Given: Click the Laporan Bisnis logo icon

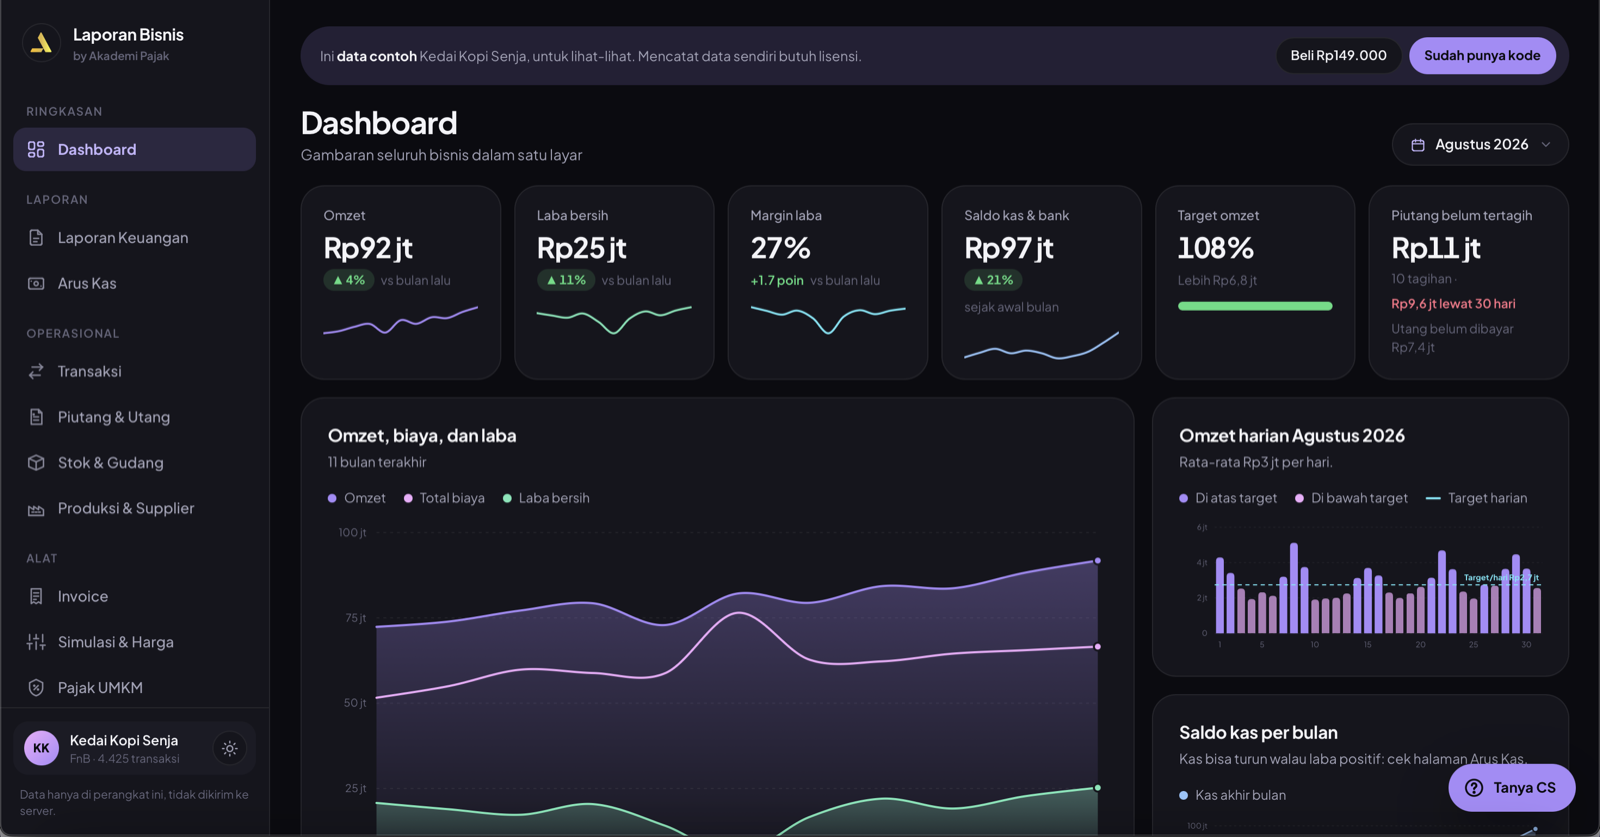Looking at the screenshot, I should [41, 43].
